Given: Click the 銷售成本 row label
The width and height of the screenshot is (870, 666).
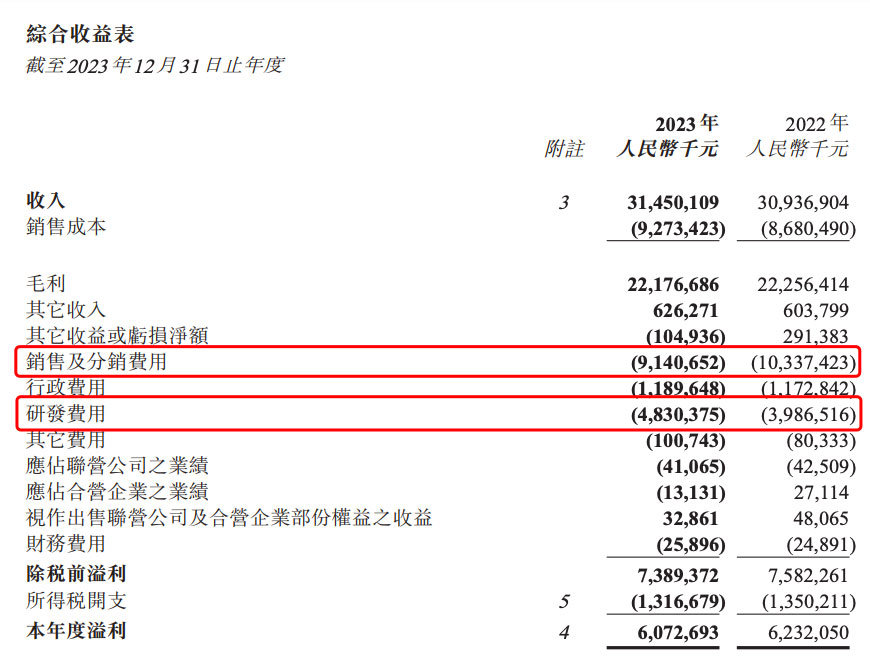Looking at the screenshot, I should click(x=65, y=228).
